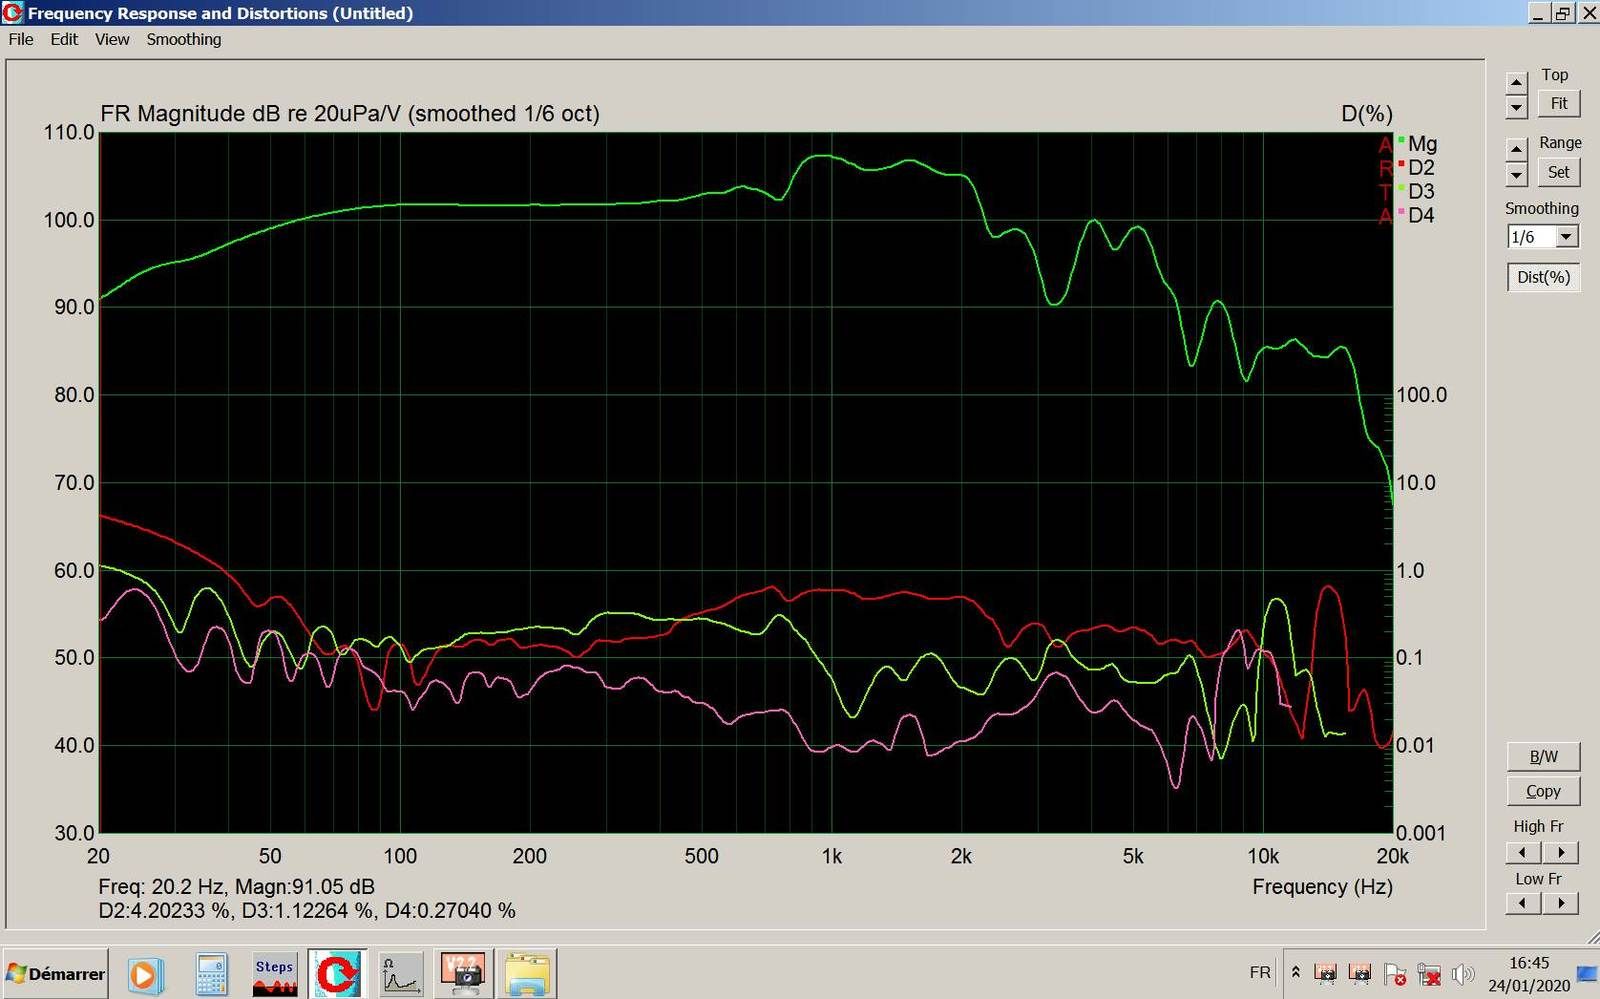Open the volume speaker tray icon
The width and height of the screenshot is (1600, 999).
1463,974
